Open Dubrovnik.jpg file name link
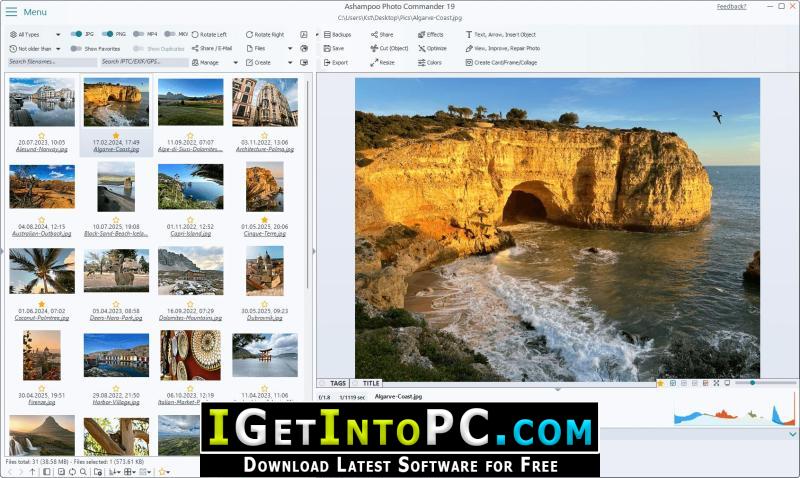The width and height of the screenshot is (800, 478). point(264,318)
